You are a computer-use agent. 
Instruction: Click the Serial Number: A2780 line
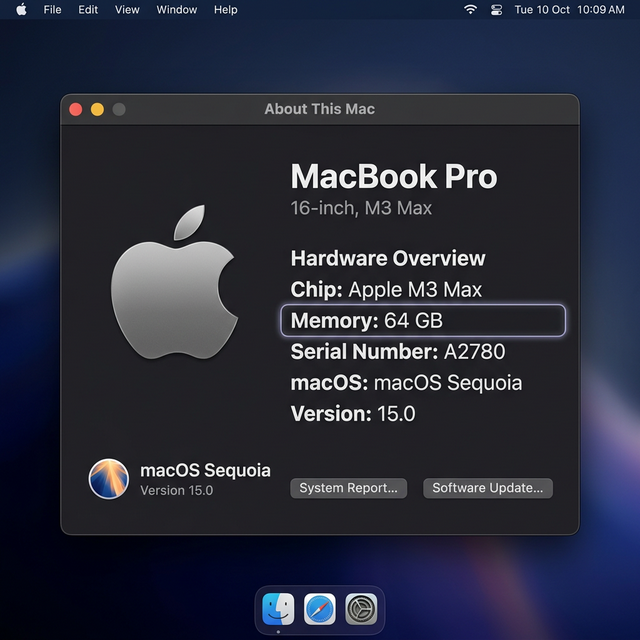(x=398, y=352)
